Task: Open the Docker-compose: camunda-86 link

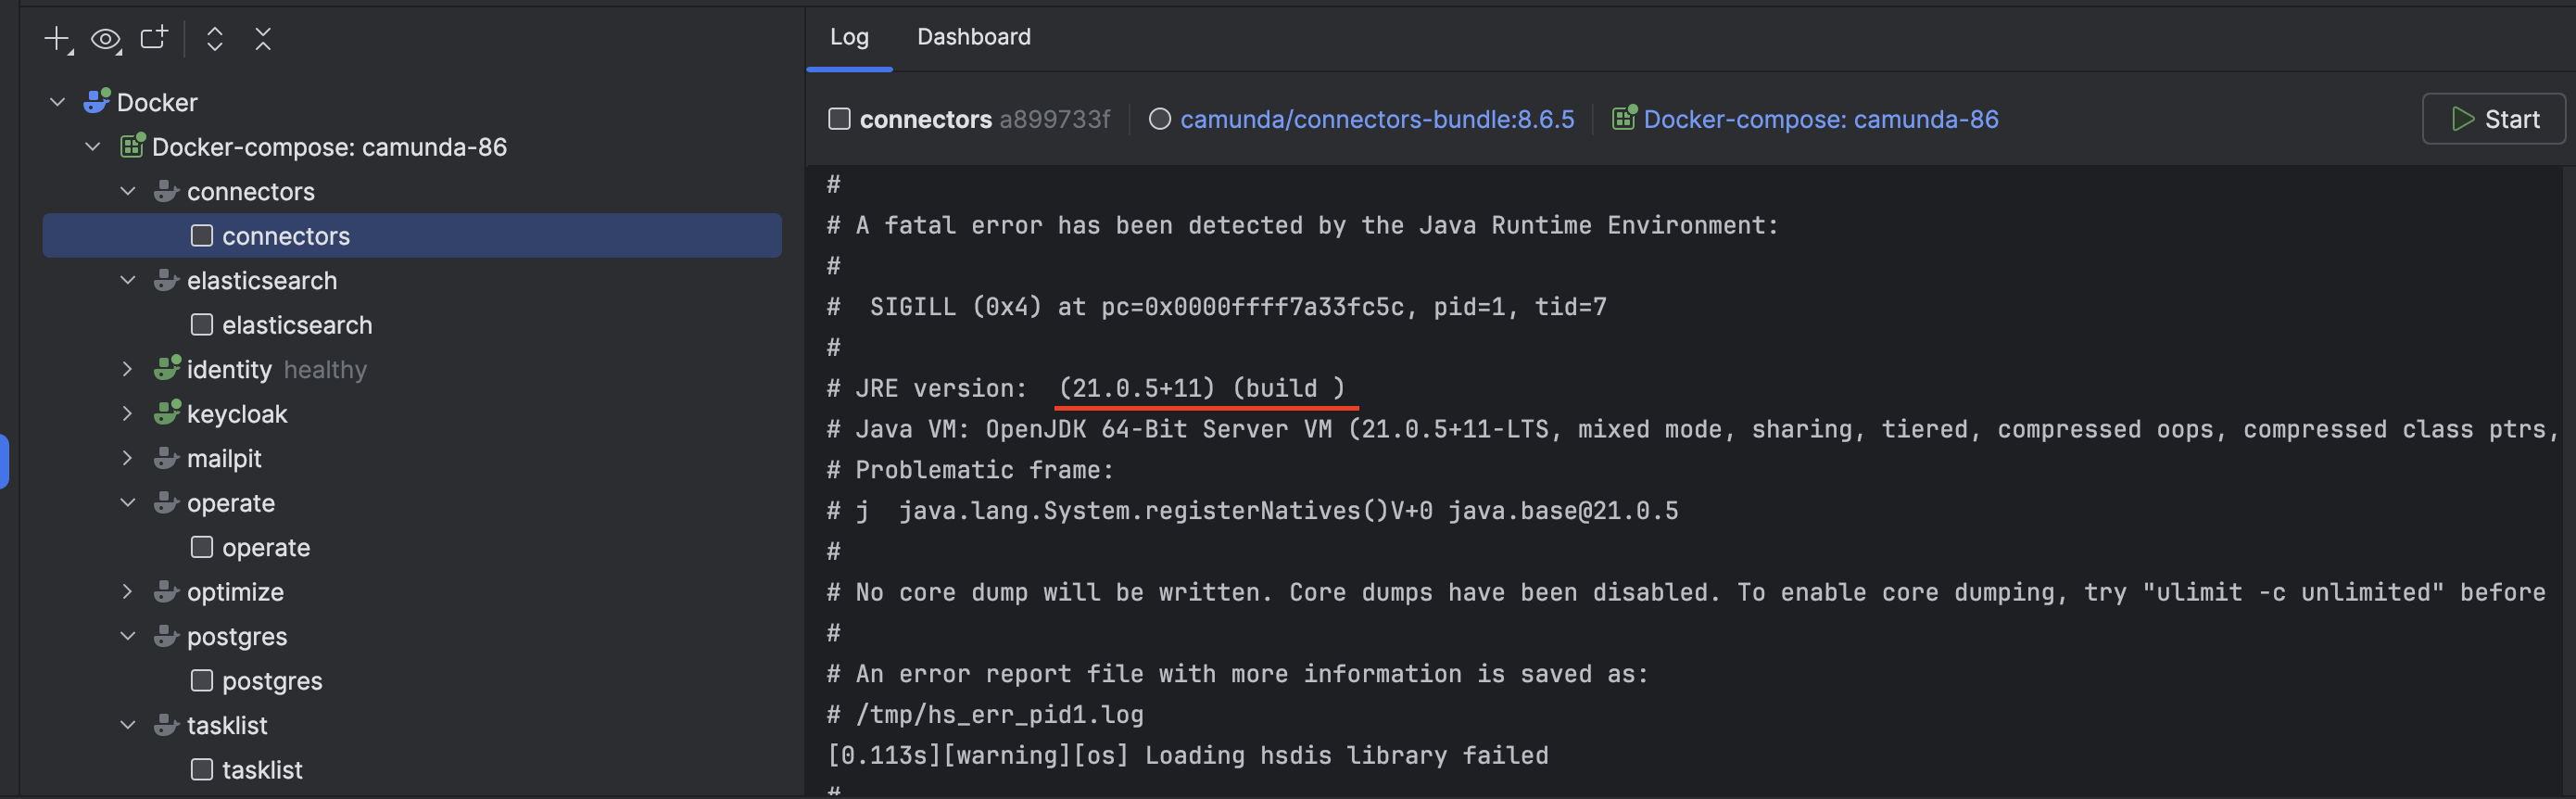Action: click(1821, 119)
